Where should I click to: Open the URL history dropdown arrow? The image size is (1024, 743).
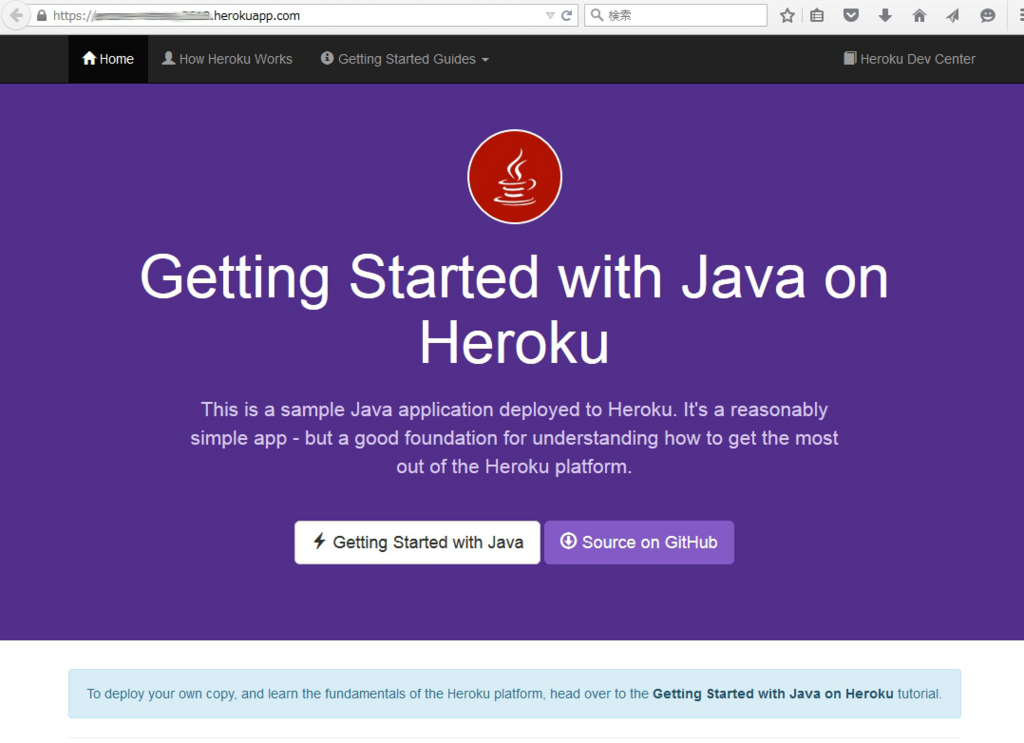tap(550, 16)
